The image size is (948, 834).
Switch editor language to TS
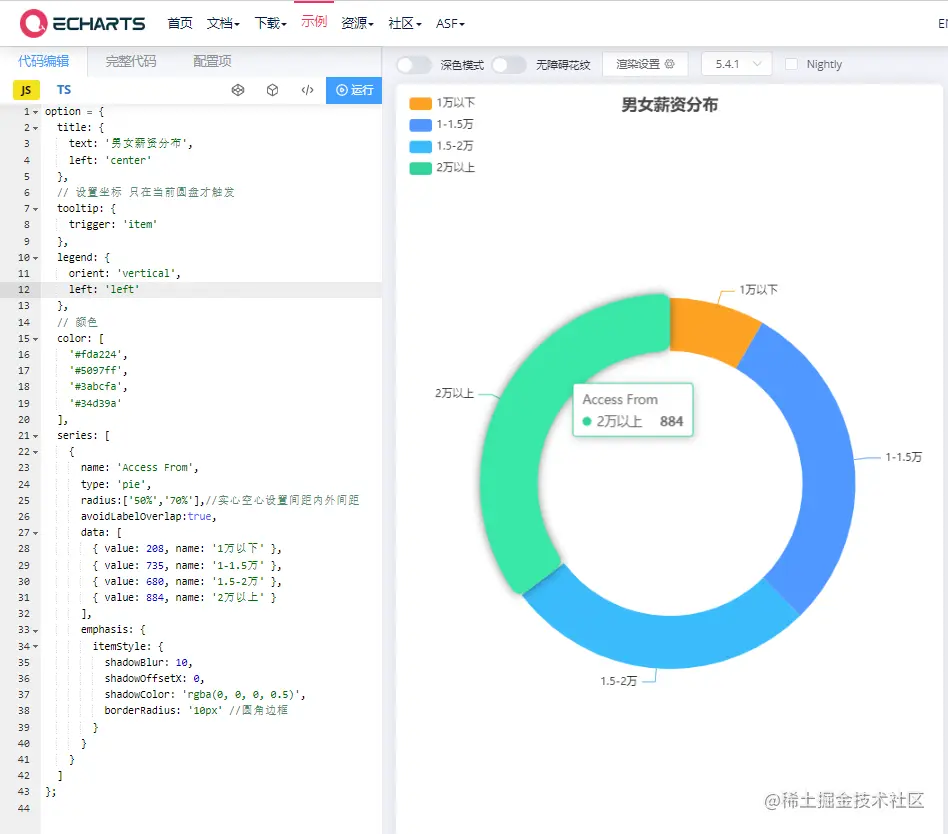(x=63, y=90)
